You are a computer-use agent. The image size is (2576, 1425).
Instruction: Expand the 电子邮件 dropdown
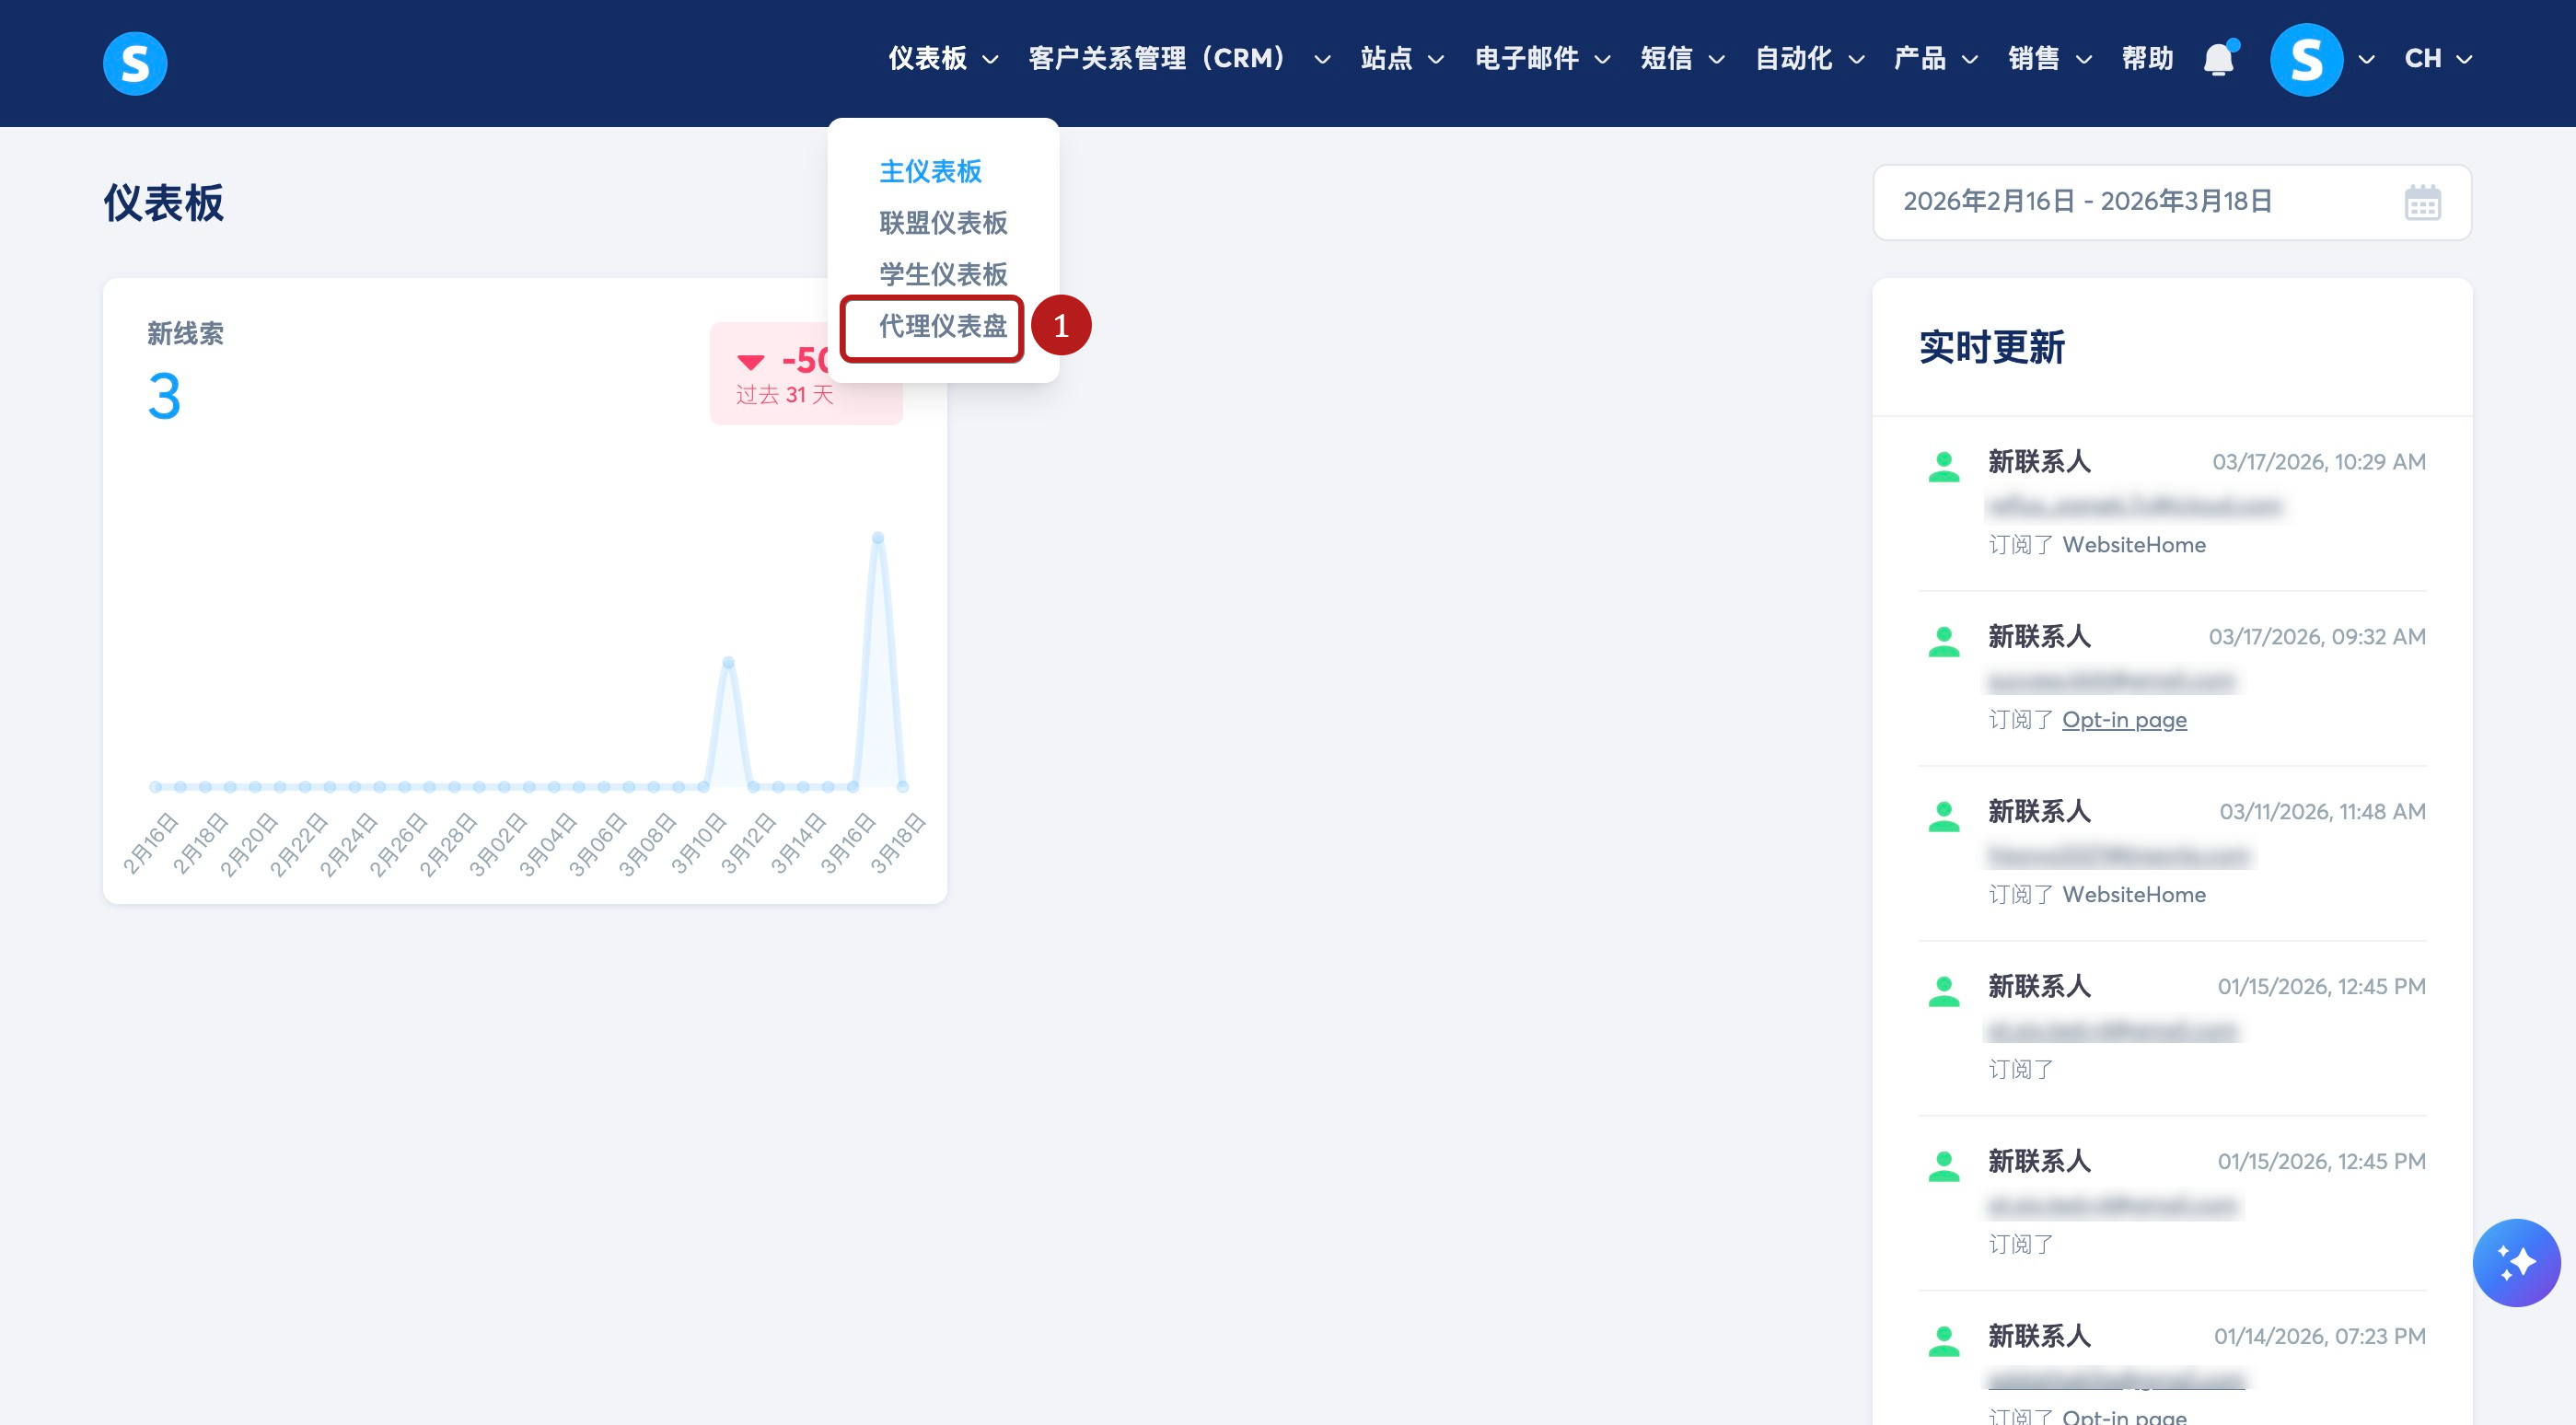(1541, 59)
